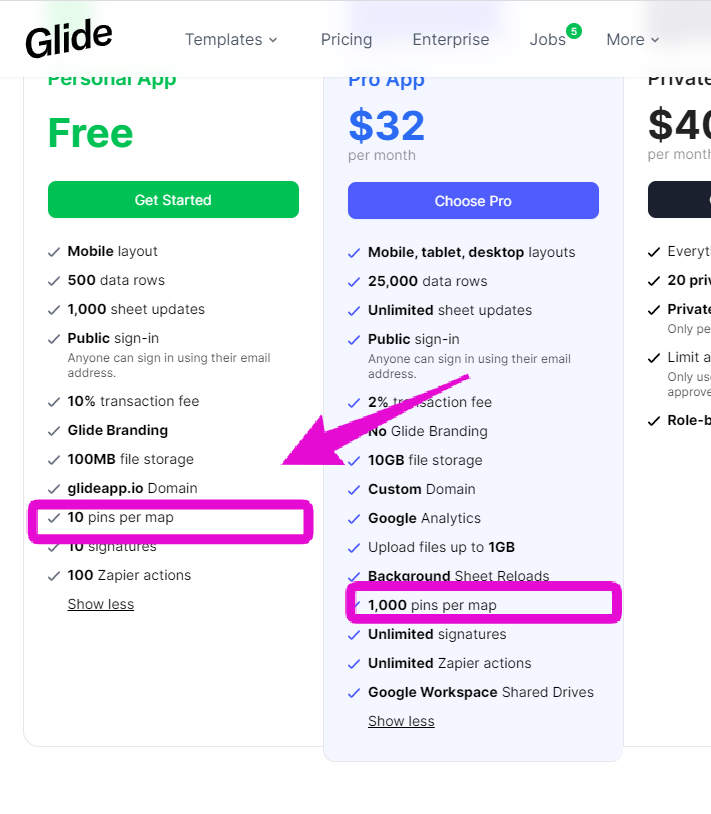Click the Choose Pro button
Screen dimensions: 711x814
tap(473, 201)
